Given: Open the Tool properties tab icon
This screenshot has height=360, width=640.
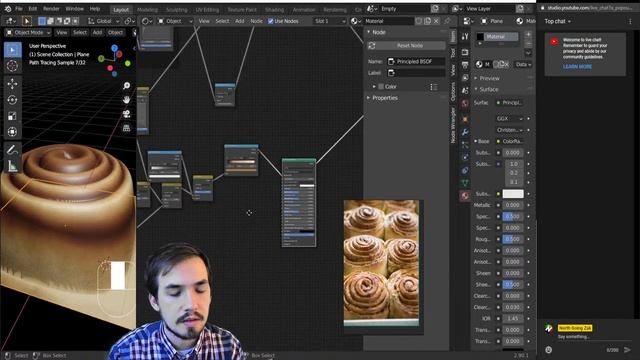Looking at the screenshot, I should [x=465, y=37].
